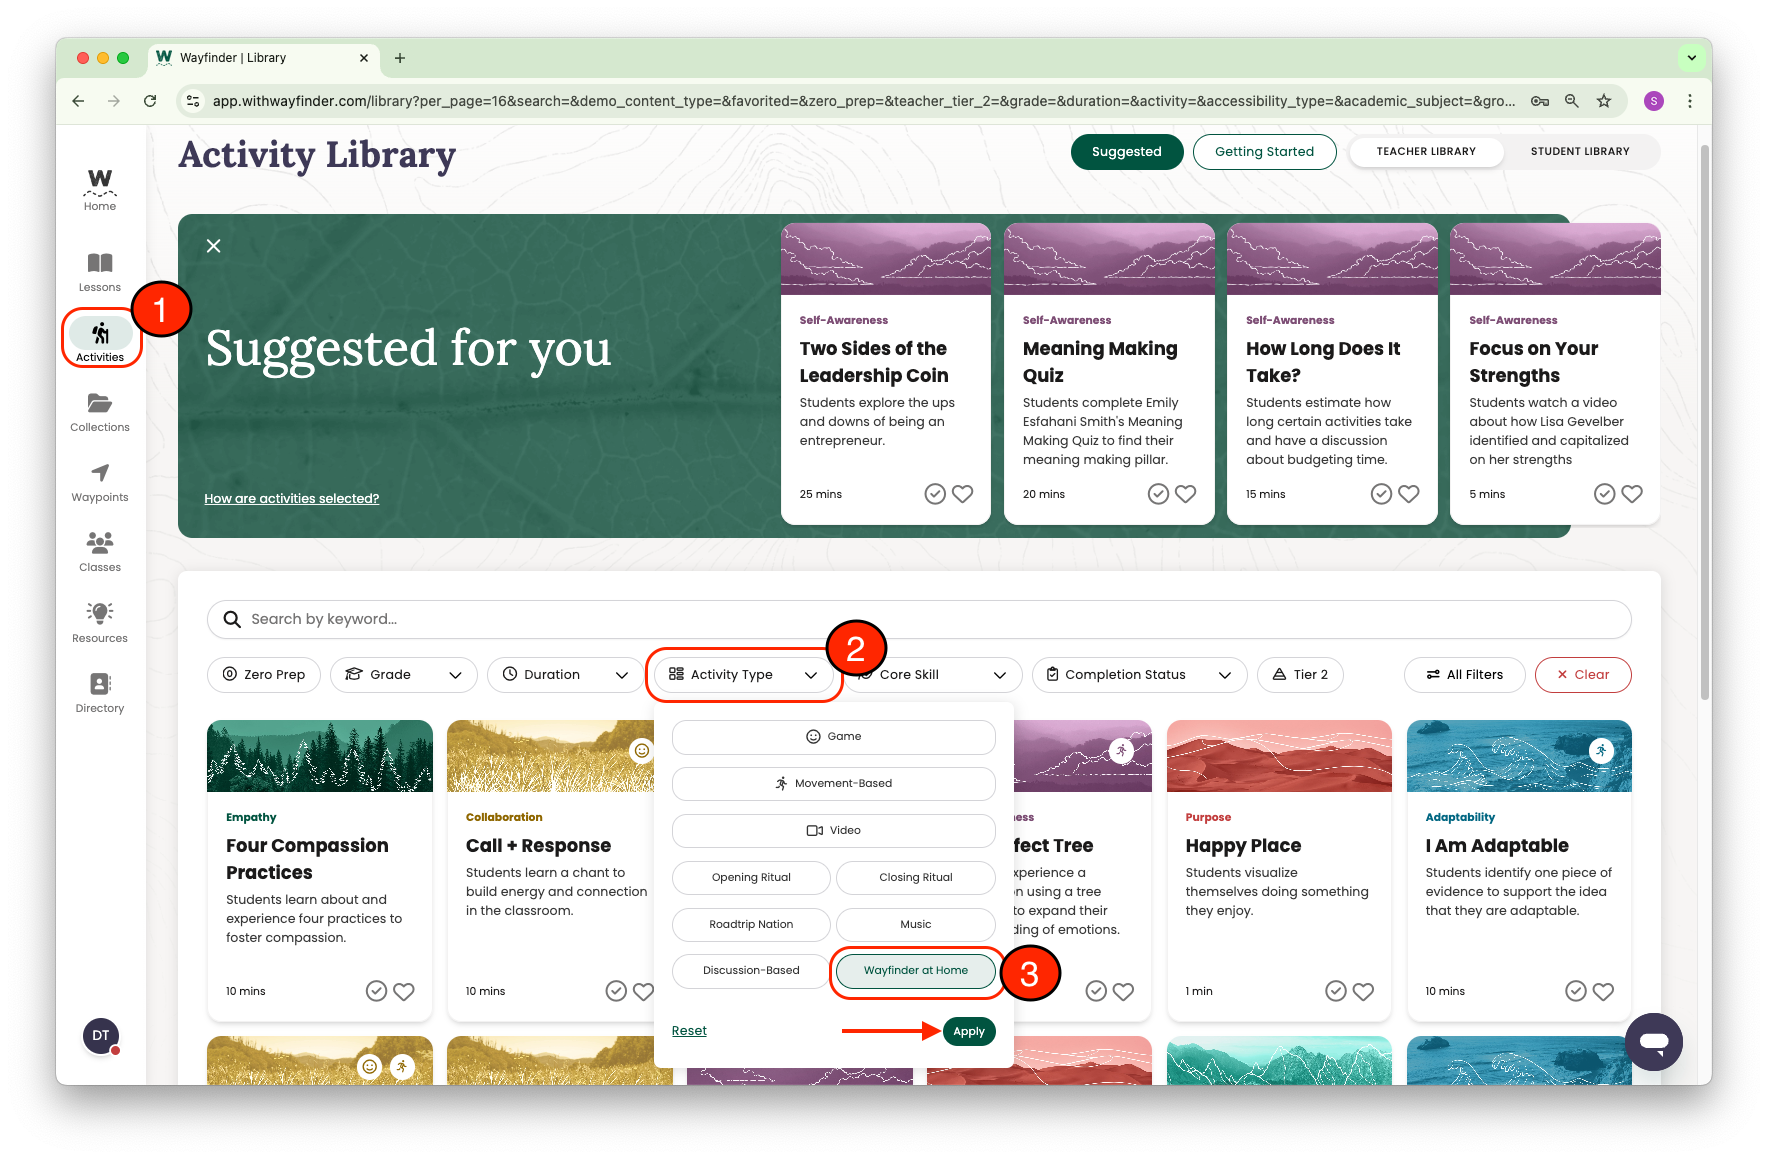This screenshot has height=1159, width=1768.
Task: Navigate to Waypoints using its sidebar icon
Action: click(99, 480)
